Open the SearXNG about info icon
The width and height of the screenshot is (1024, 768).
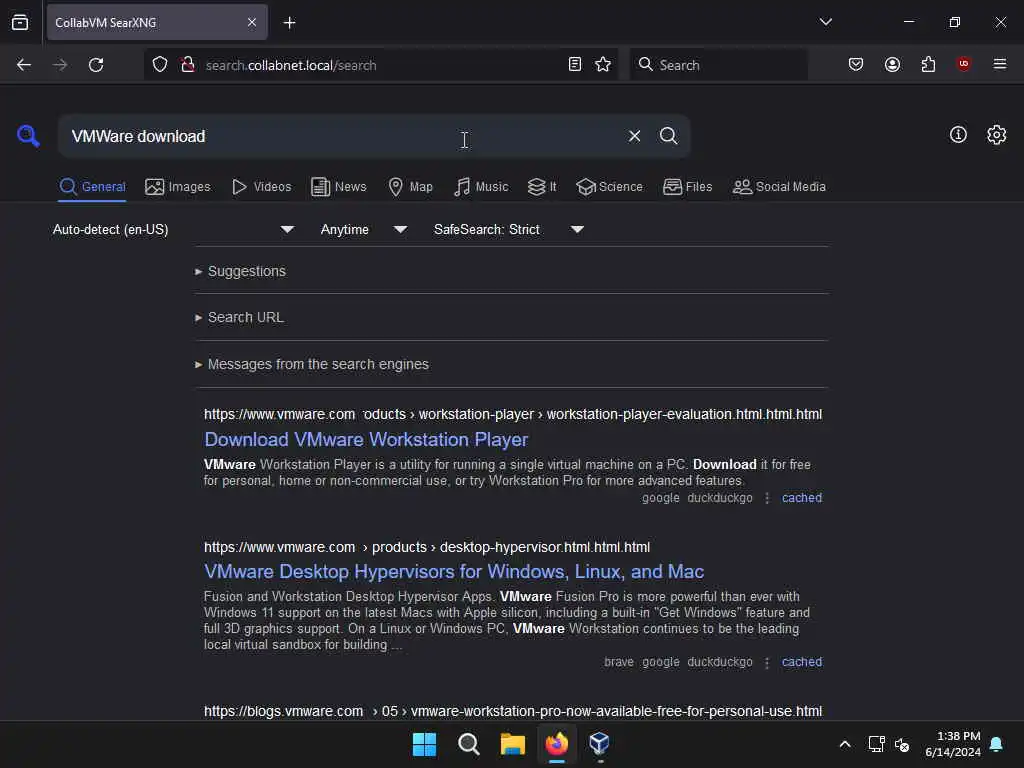[958, 135]
